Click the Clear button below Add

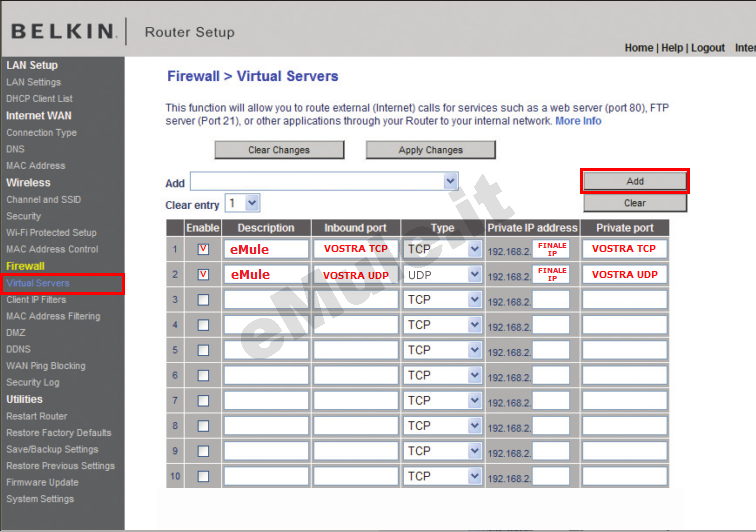[x=635, y=203]
